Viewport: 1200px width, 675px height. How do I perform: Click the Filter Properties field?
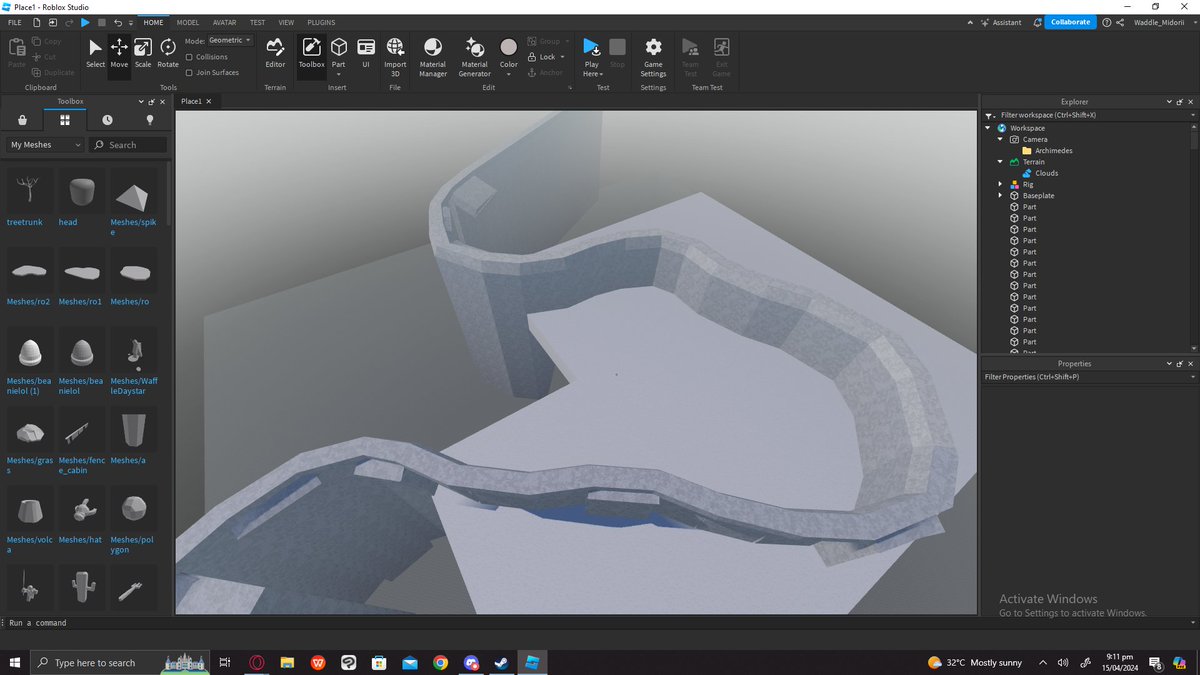(x=1088, y=377)
